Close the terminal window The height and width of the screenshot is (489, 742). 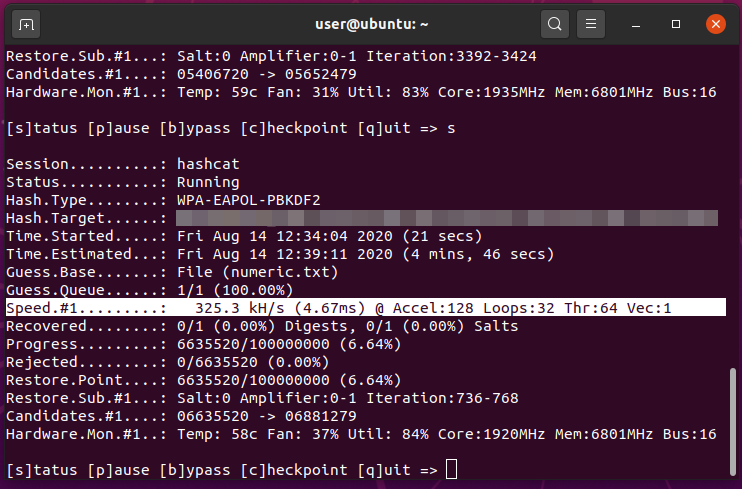[x=714, y=23]
